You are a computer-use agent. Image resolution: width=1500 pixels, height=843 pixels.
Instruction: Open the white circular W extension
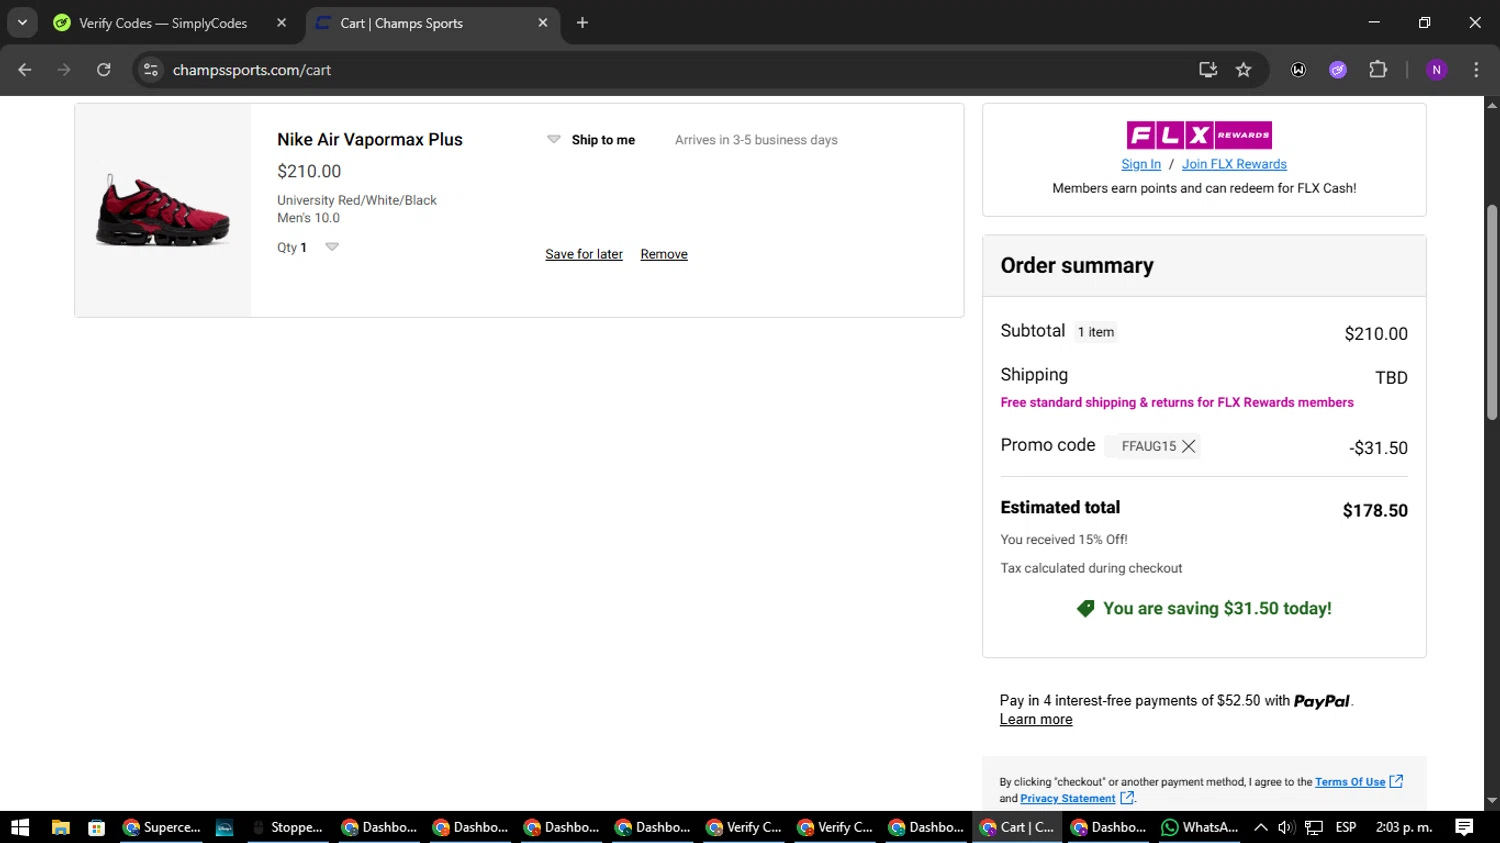[x=1298, y=70]
